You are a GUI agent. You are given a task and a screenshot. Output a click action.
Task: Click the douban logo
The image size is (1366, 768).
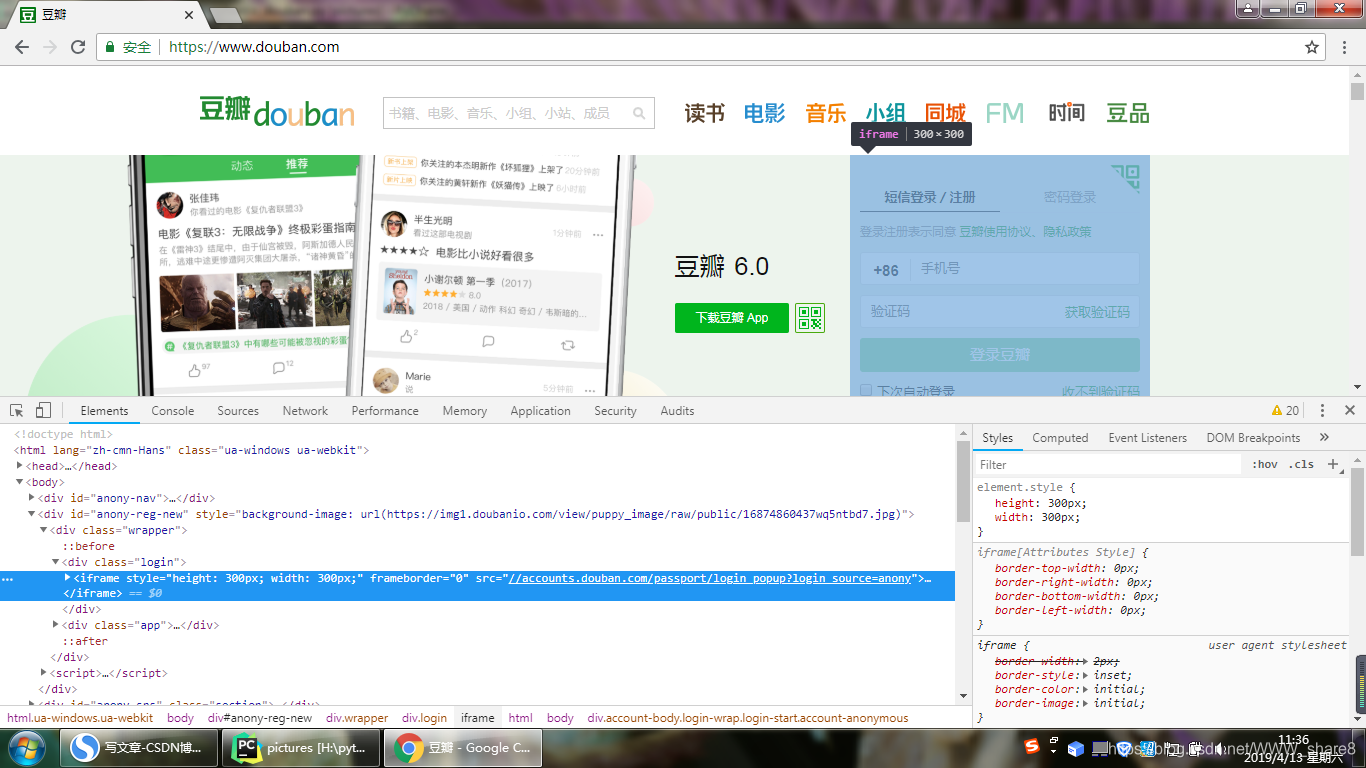coord(277,111)
